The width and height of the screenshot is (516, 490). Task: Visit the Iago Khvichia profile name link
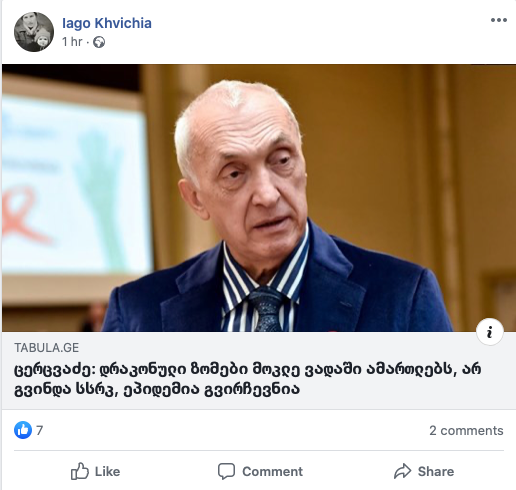point(107,23)
